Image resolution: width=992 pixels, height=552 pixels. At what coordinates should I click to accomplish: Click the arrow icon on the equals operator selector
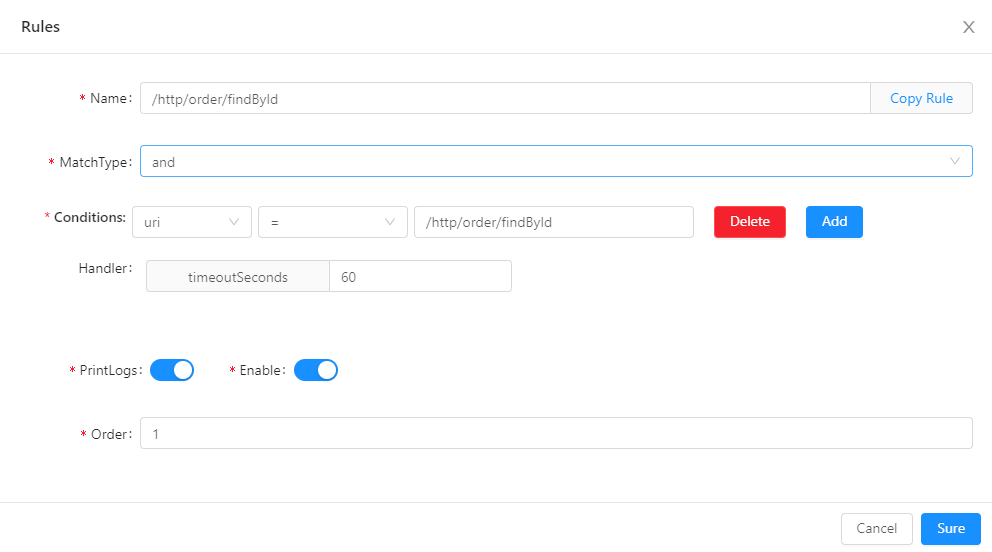[390, 222]
